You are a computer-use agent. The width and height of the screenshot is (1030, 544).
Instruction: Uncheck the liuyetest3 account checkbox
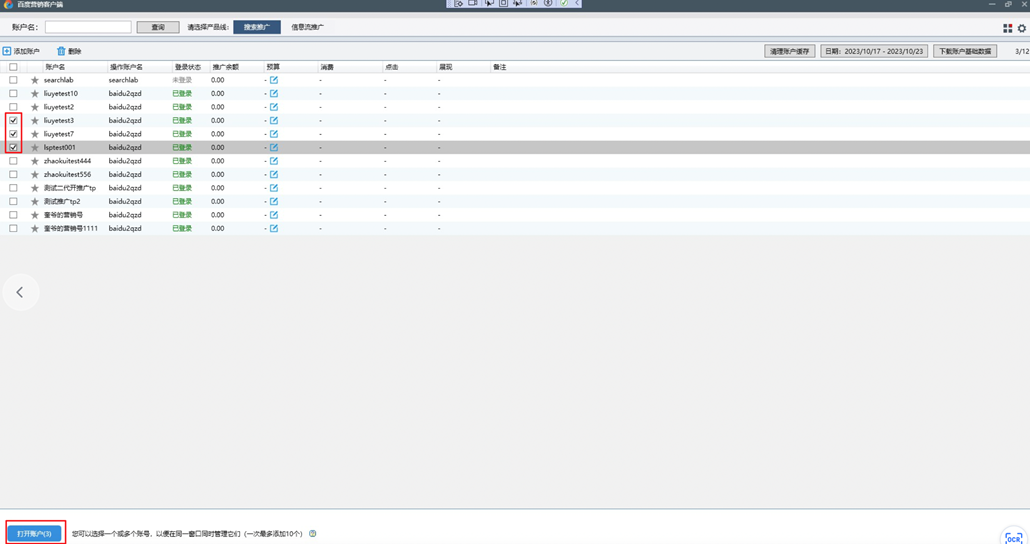(13, 121)
